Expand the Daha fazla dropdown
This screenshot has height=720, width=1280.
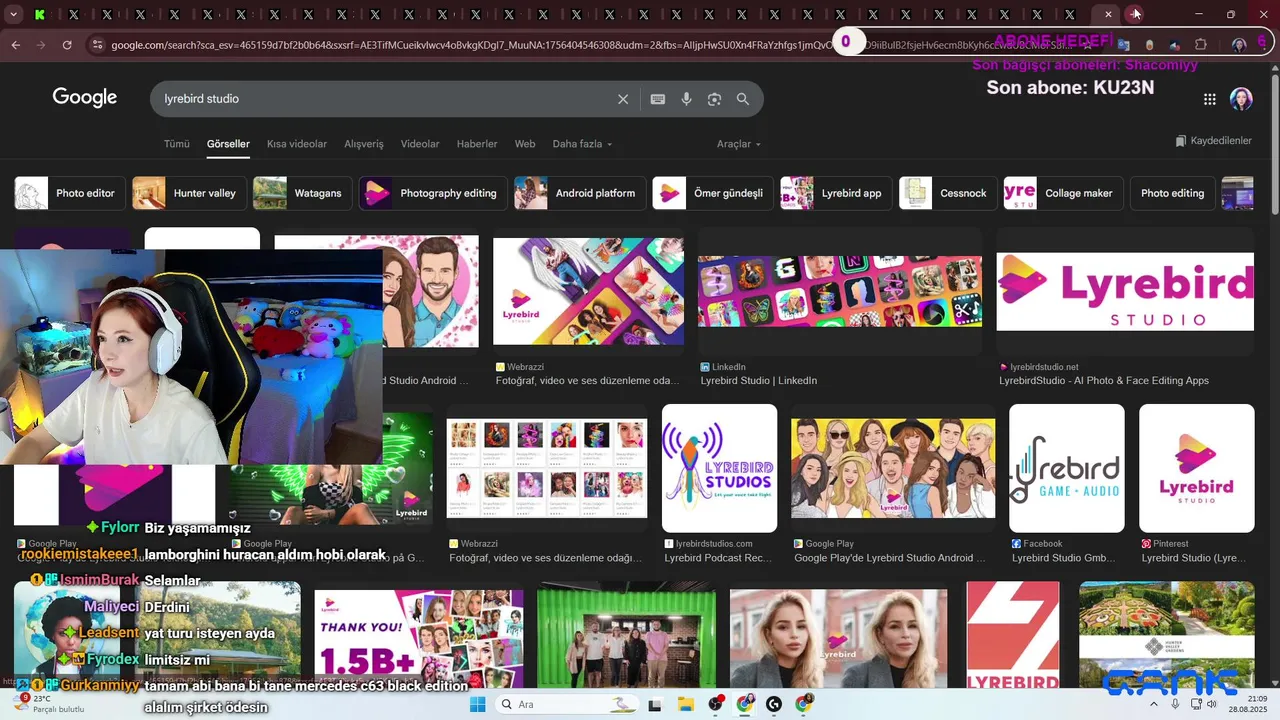(x=582, y=144)
